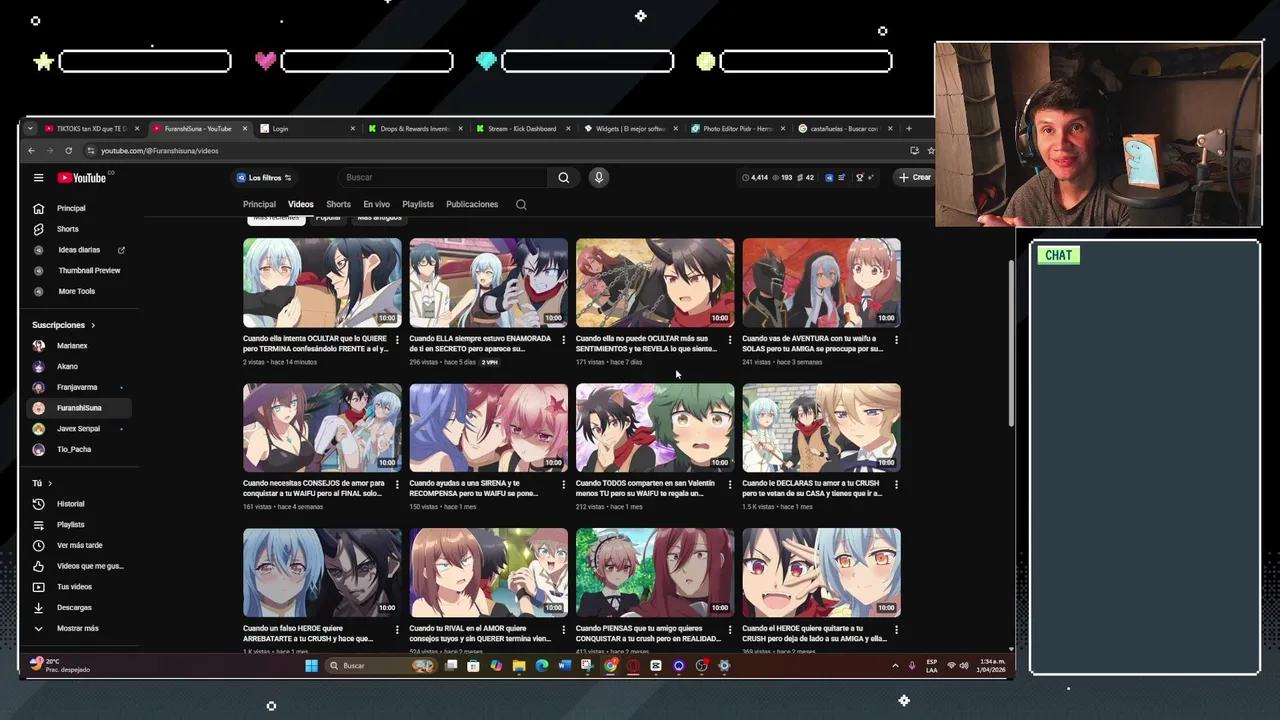Run the search with the magnifier button

564,178
